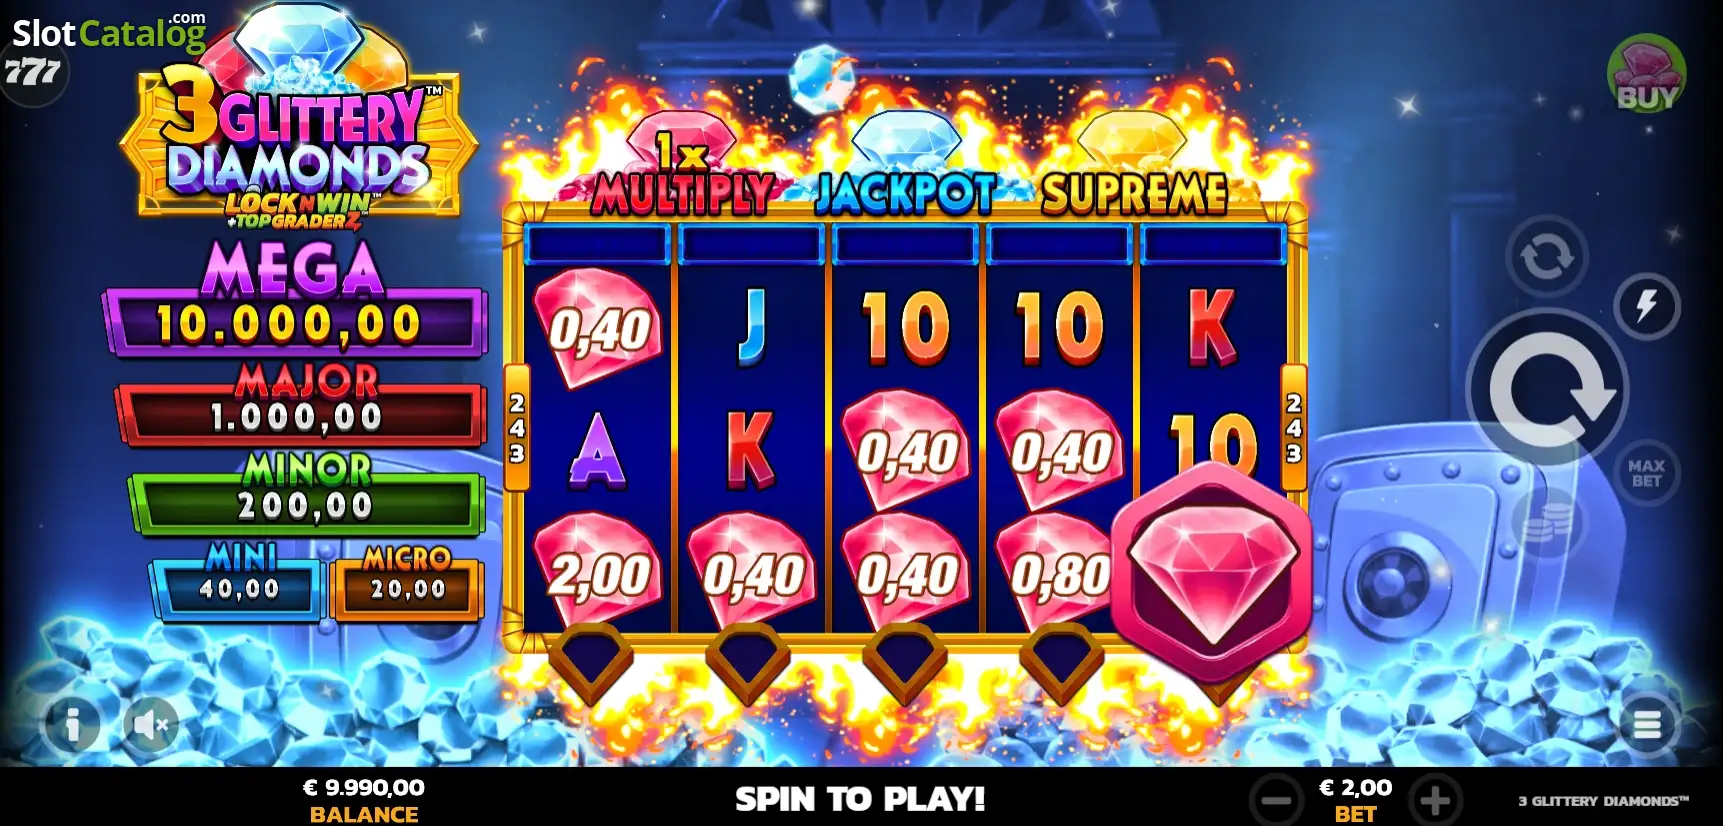Viewport: 1723px width, 826px height.
Task: Click the SlotCatalog.com logo
Action: tap(108, 33)
